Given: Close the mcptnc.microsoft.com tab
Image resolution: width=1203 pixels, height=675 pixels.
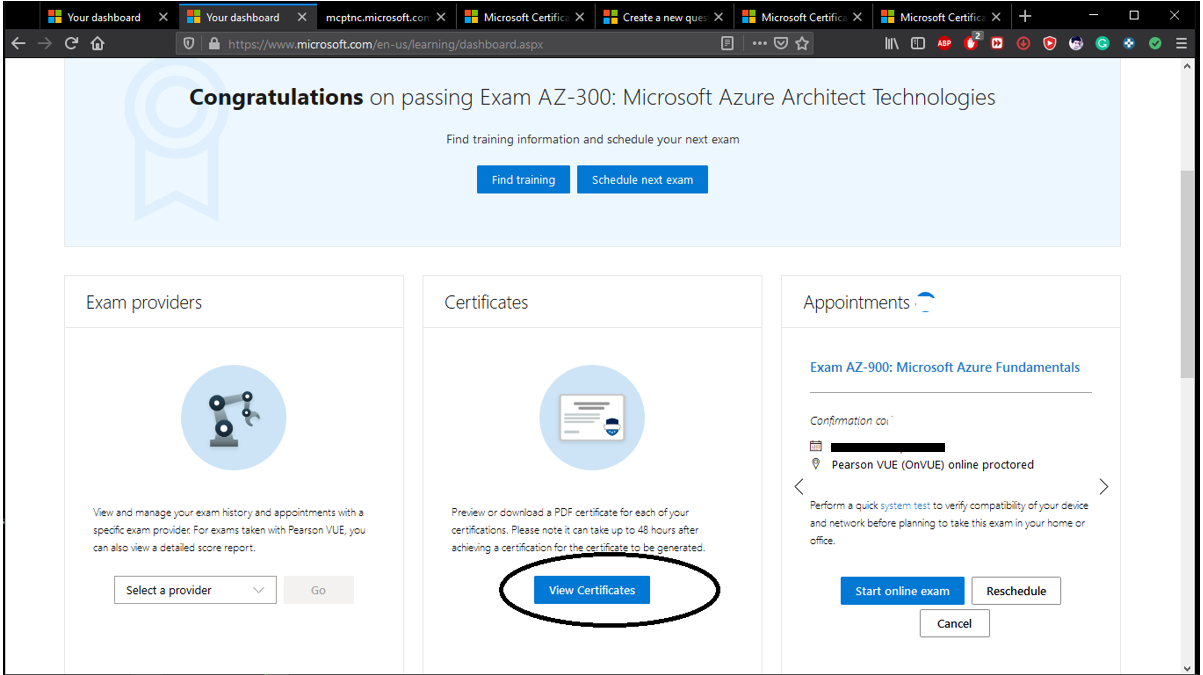Looking at the screenshot, I should [441, 17].
